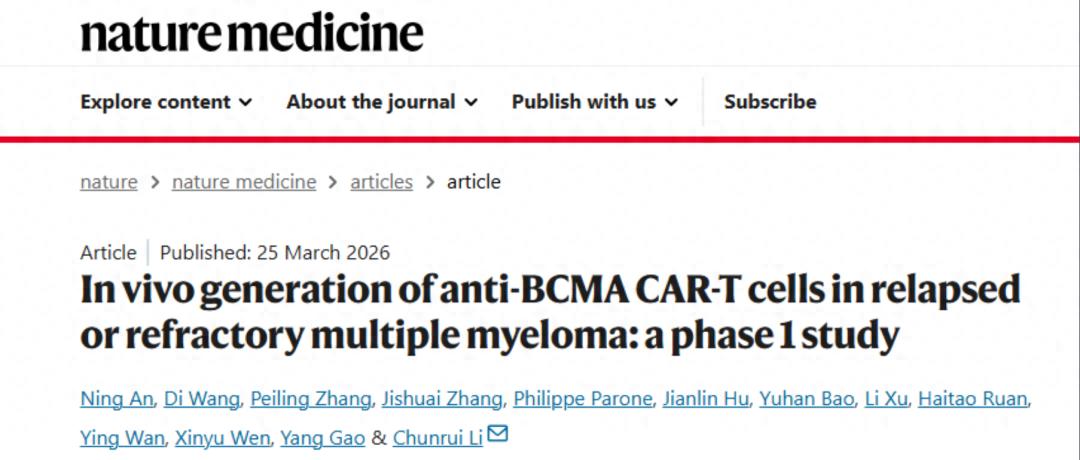Select author Yuhan Bao's name

[805, 399]
